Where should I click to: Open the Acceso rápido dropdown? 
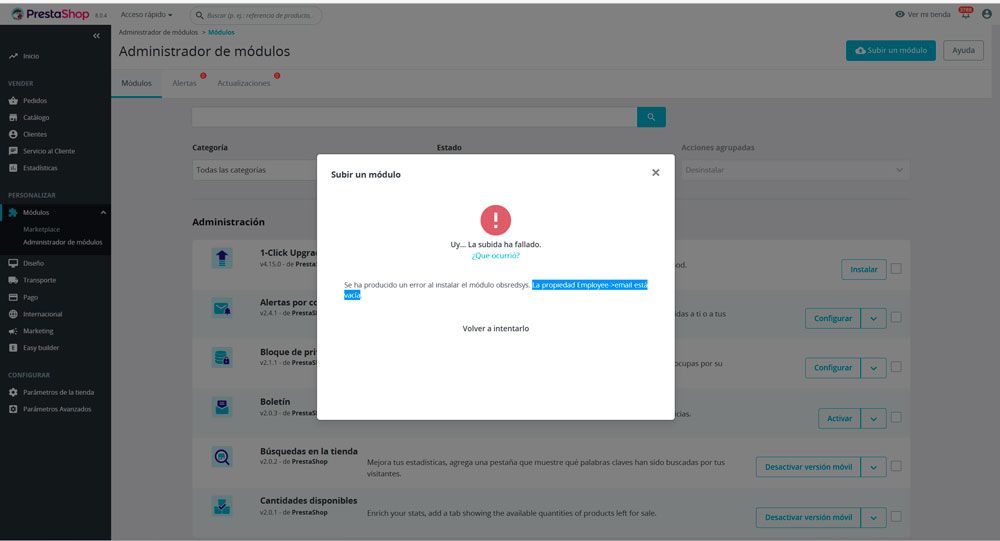click(146, 14)
